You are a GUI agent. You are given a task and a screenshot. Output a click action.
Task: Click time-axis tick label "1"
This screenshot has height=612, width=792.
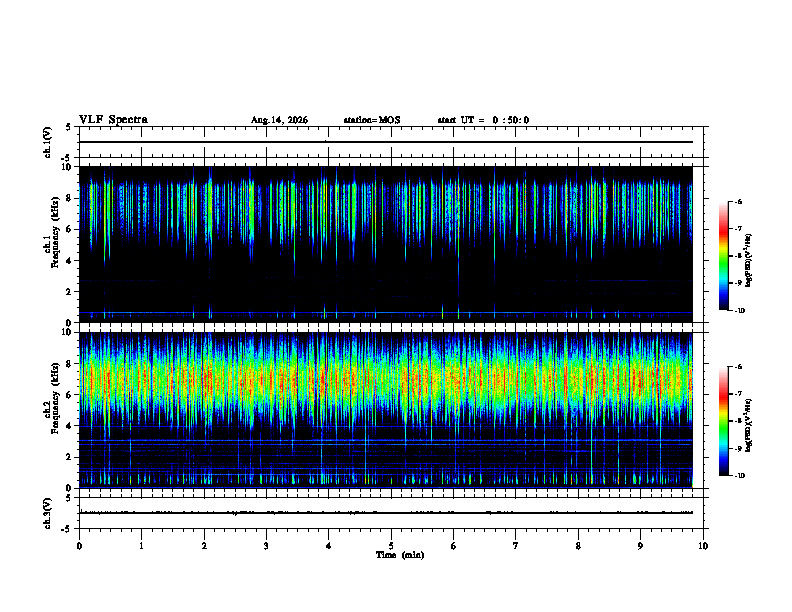tap(141, 546)
